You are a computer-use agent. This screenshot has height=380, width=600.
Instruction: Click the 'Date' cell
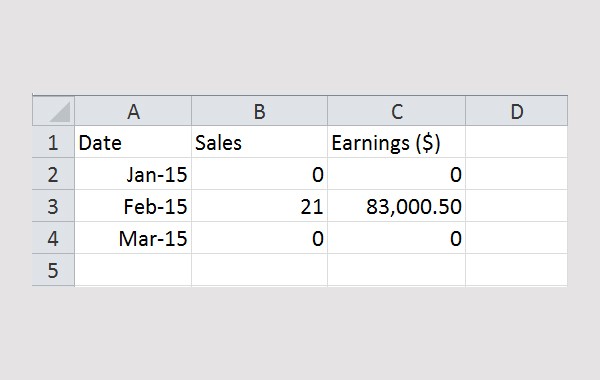pyautogui.click(x=133, y=142)
